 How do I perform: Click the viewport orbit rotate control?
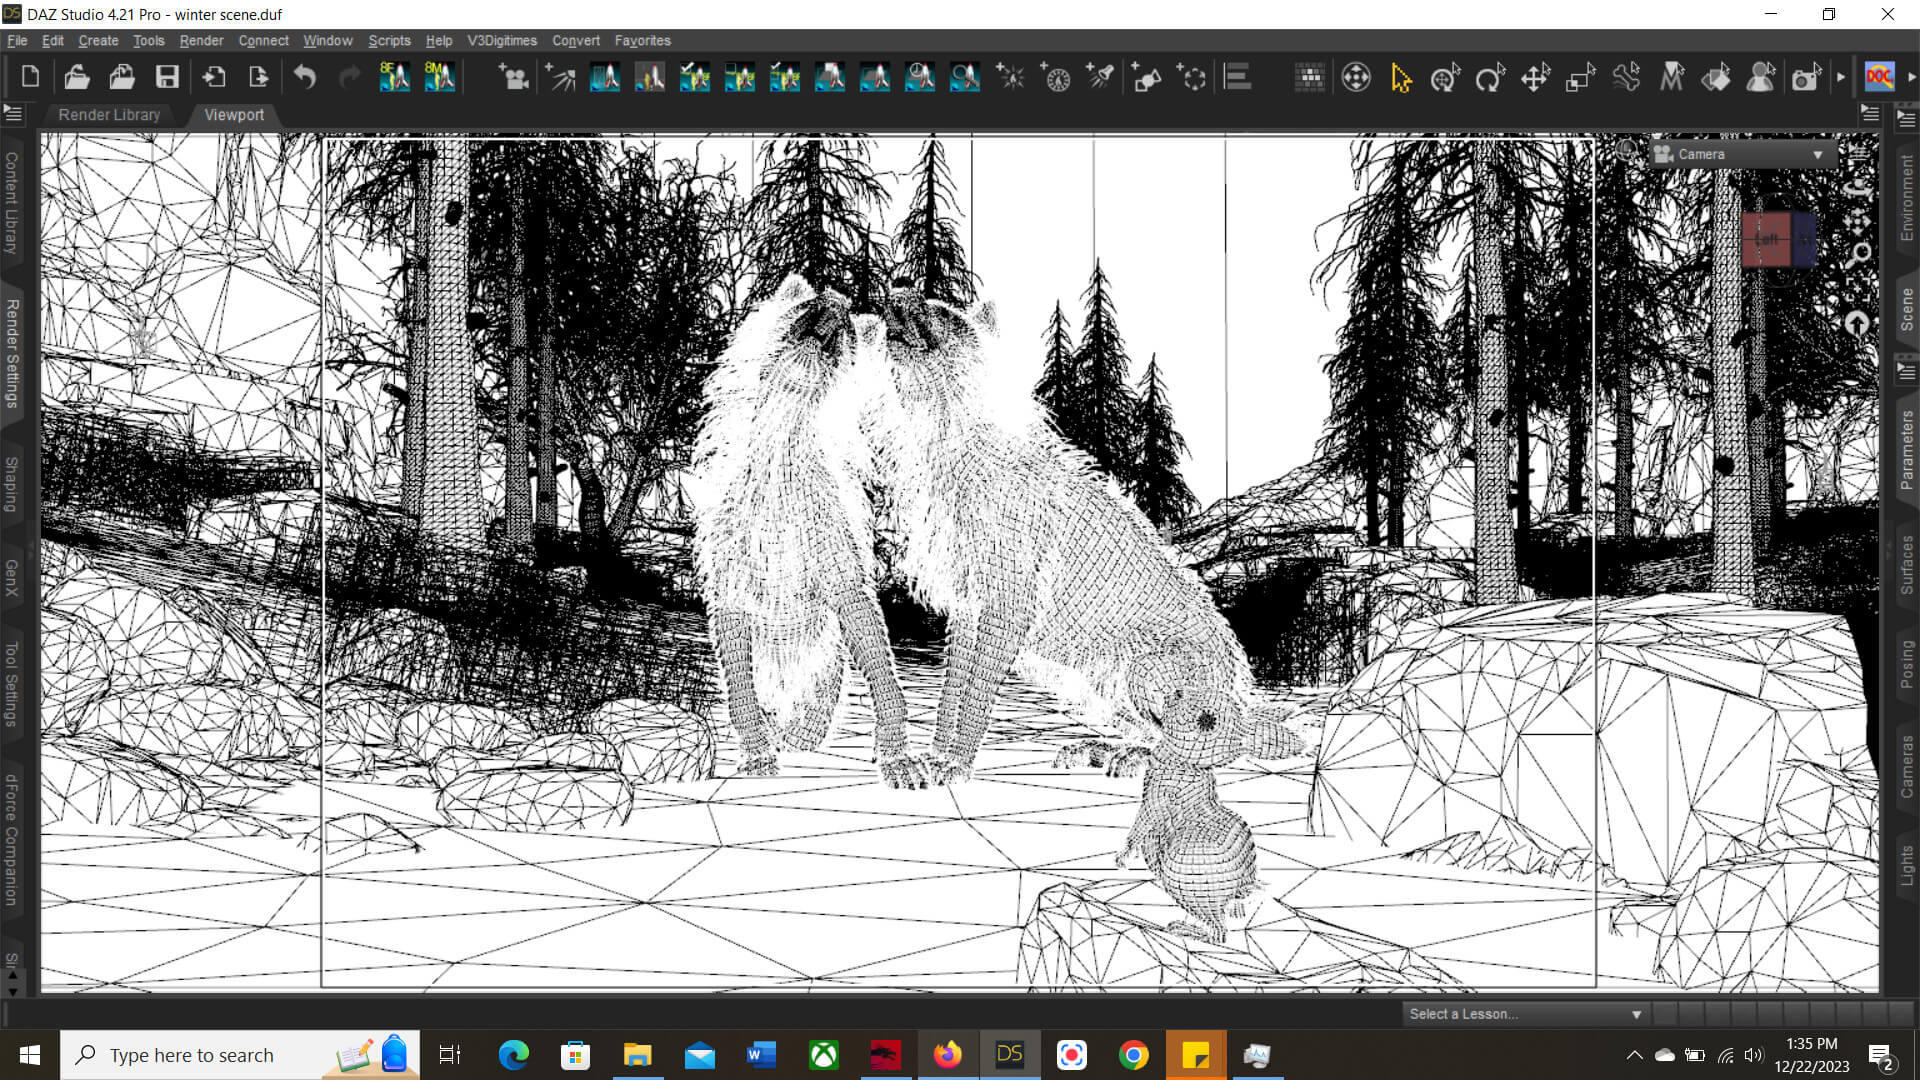click(x=1858, y=187)
